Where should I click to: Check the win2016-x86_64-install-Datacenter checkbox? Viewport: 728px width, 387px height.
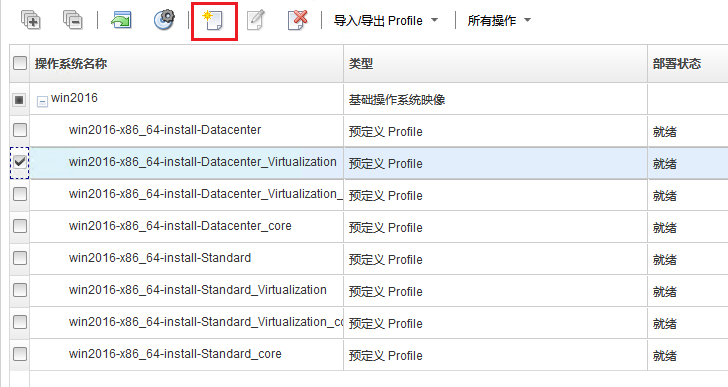tap(20, 130)
